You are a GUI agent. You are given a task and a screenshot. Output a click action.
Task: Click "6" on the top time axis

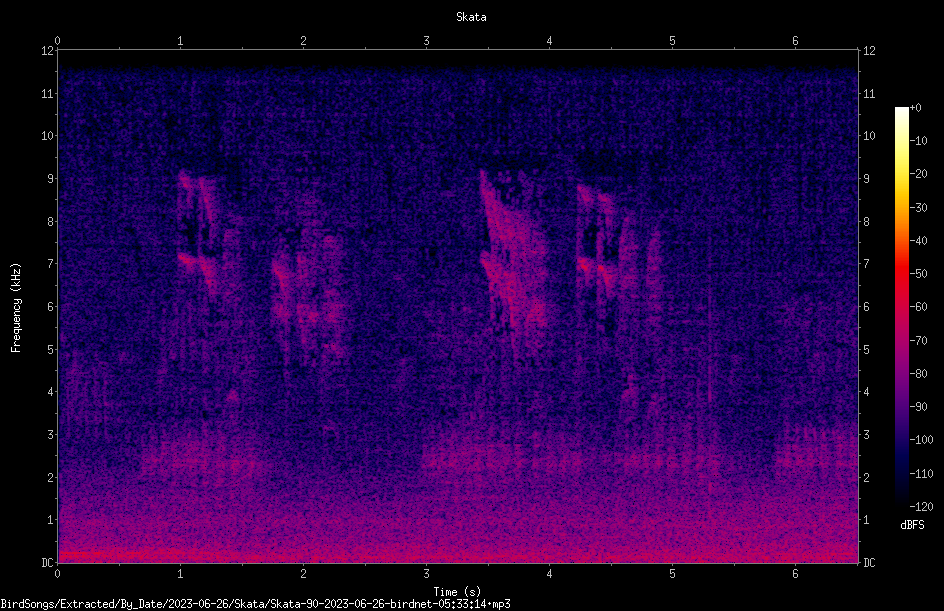pos(795,41)
